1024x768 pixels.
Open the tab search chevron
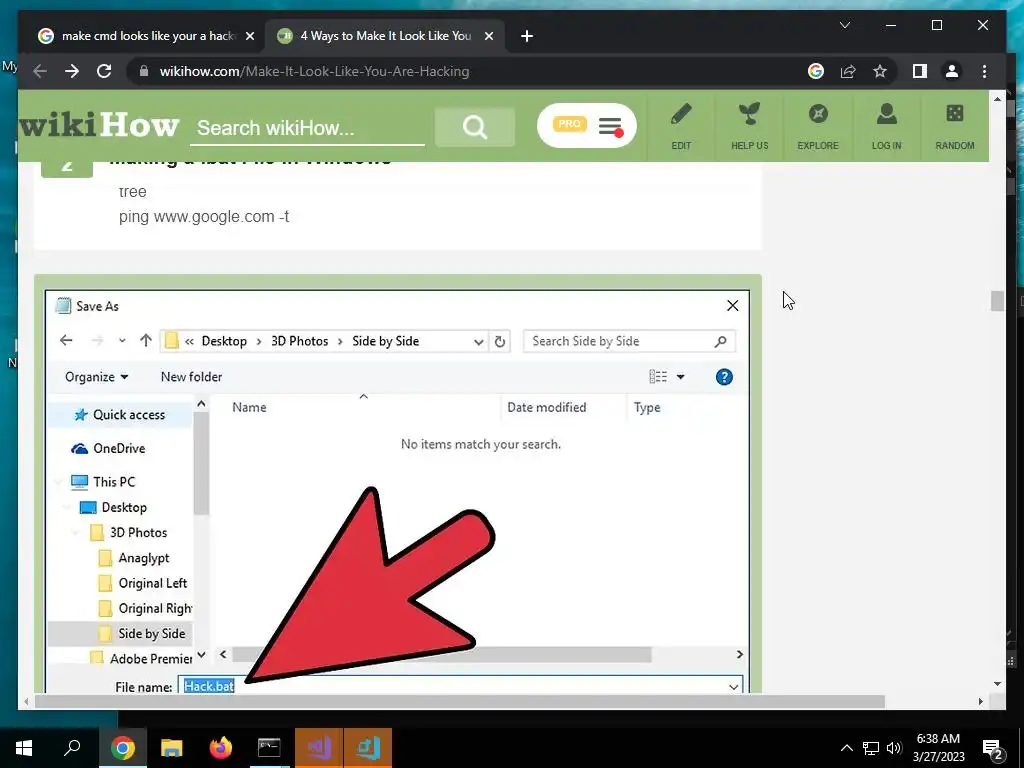(844, 25)
